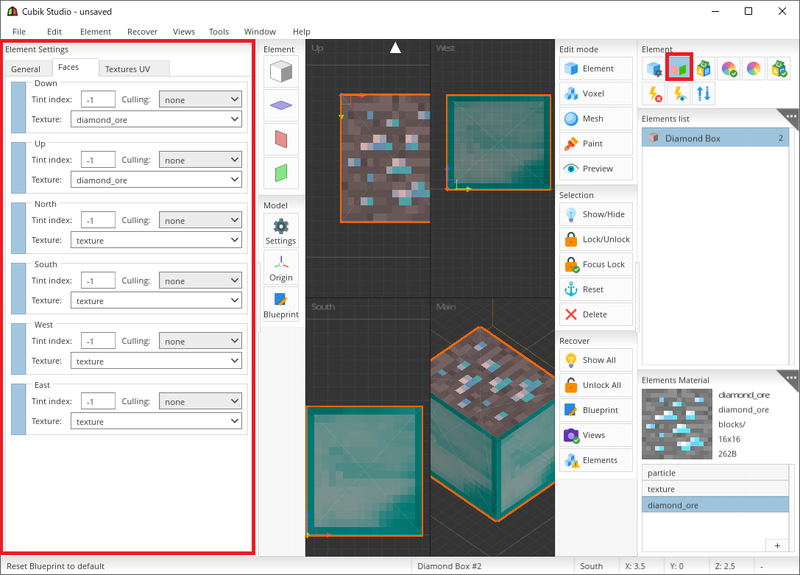Viewport: 800px width, 575px height.
Task: Open Up face Culling dropdown
Action: tap(201, 160)
